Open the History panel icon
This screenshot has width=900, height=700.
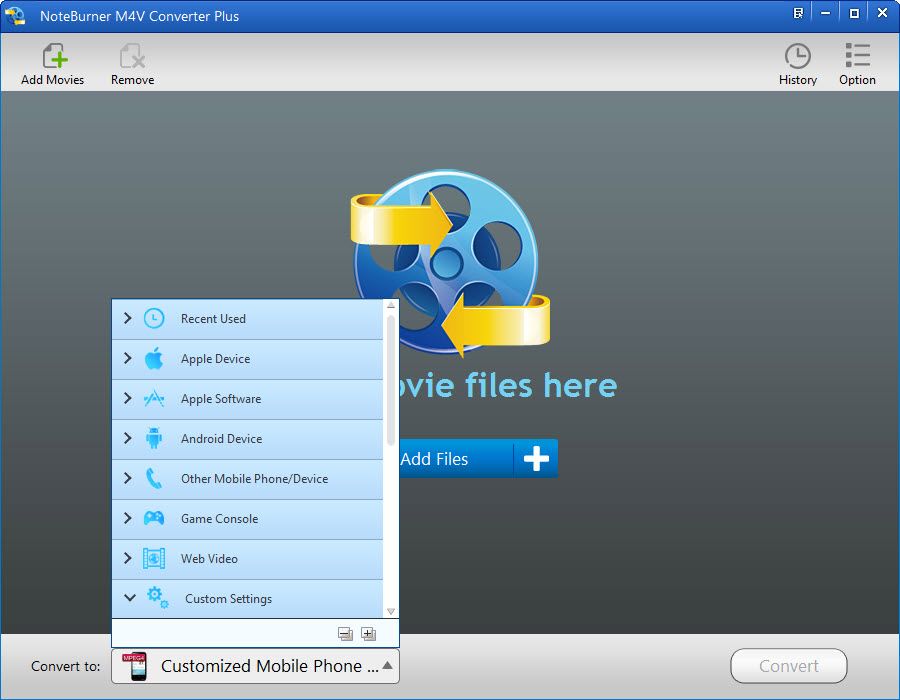(797, 56)
